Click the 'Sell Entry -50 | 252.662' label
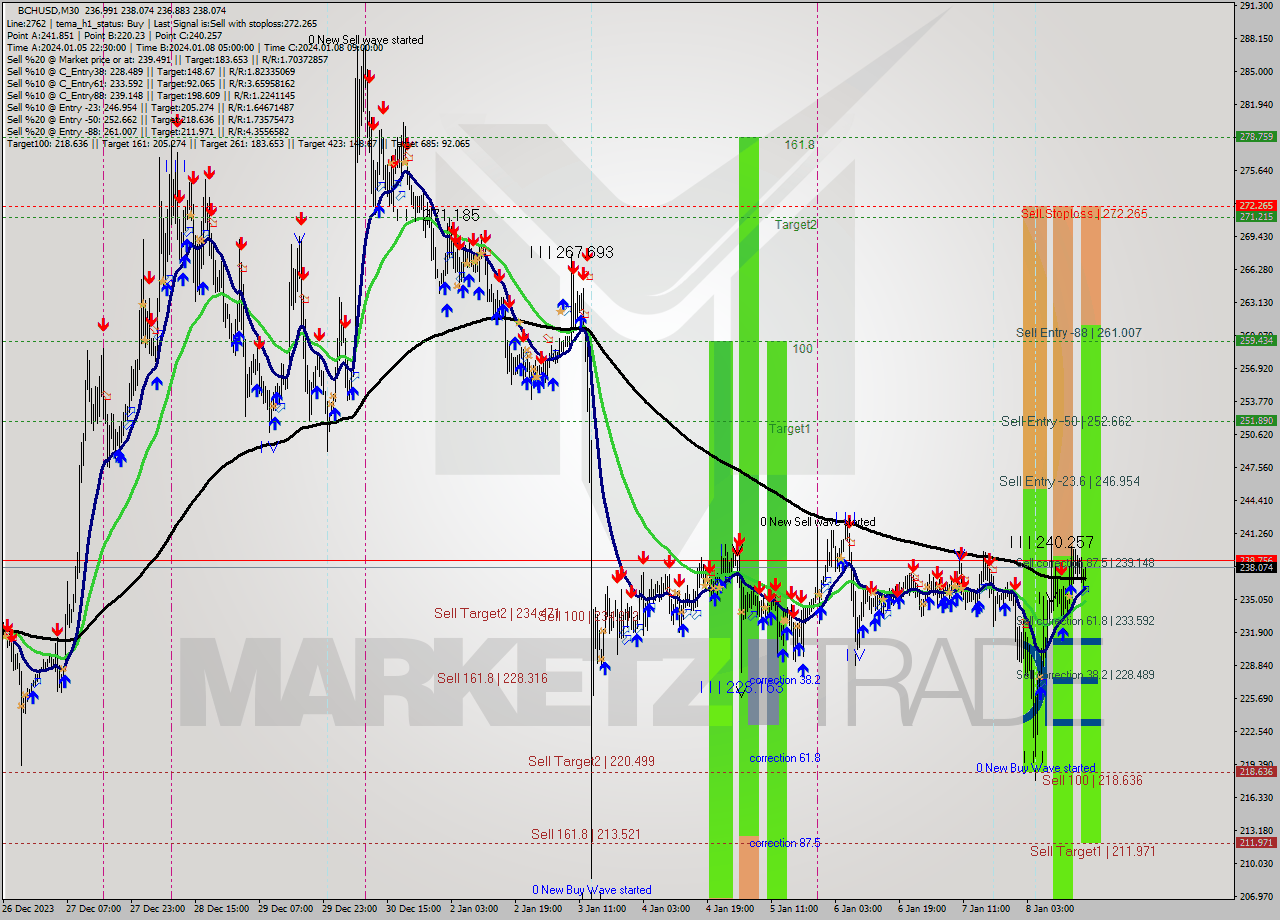 point(1066,421)
